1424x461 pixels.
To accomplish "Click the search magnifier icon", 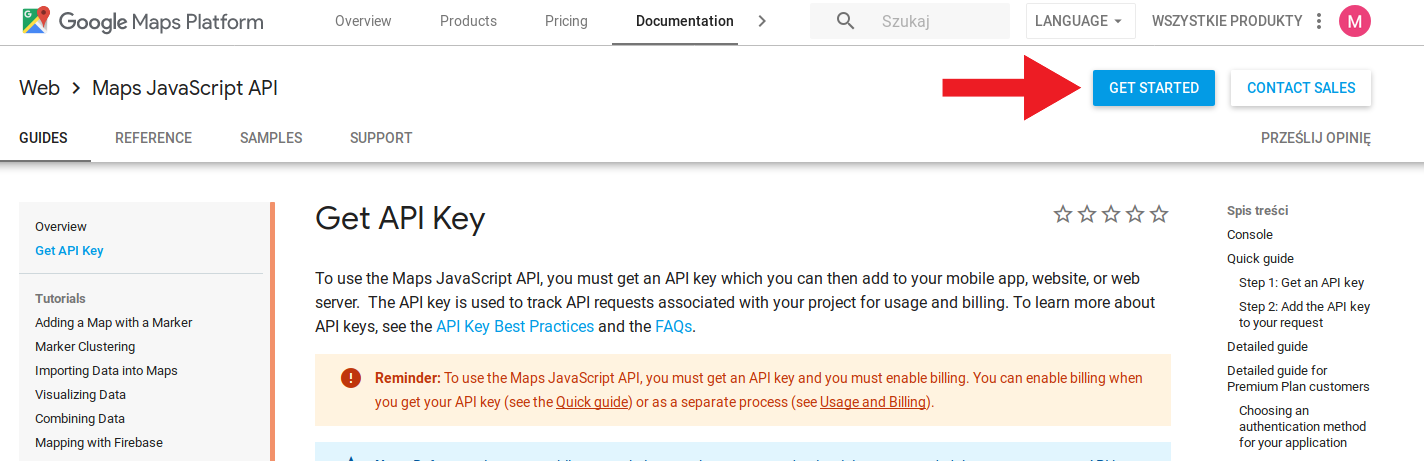I will tap(845, 21).
